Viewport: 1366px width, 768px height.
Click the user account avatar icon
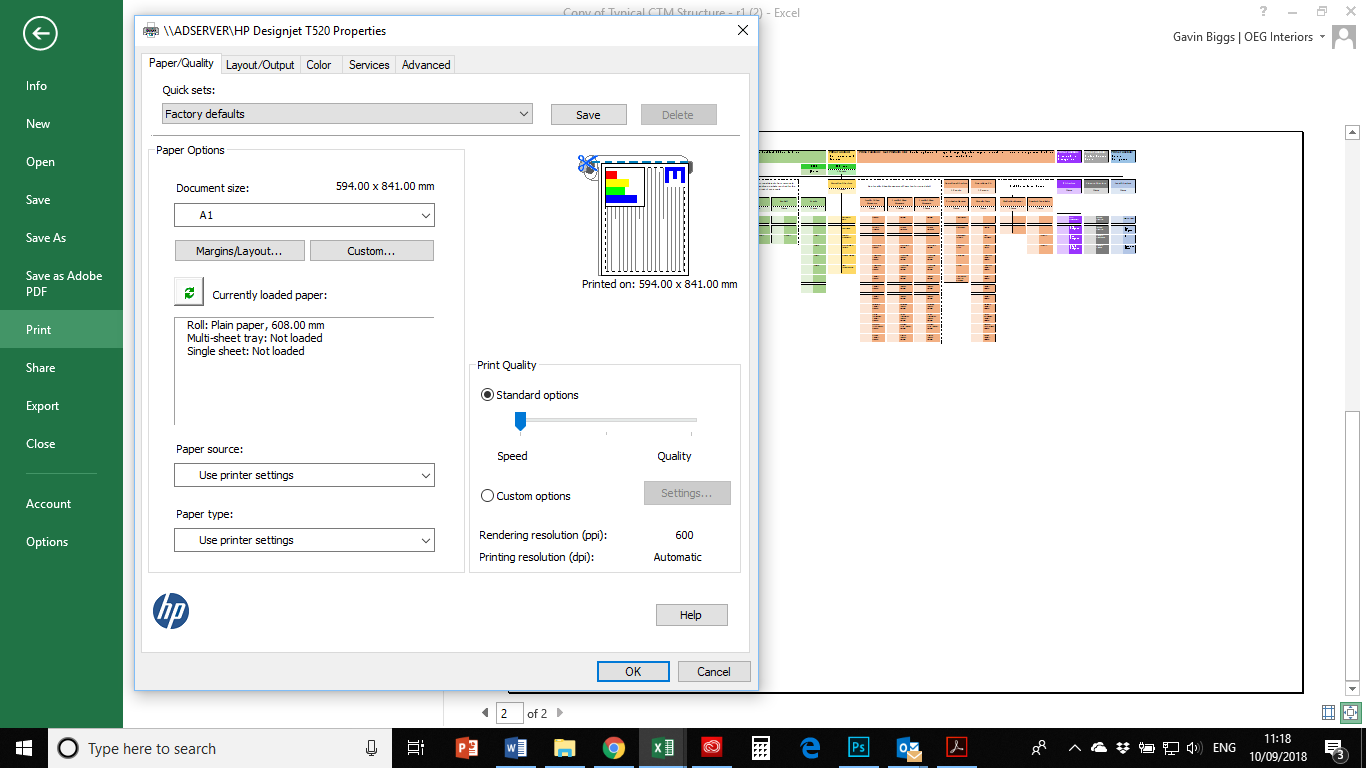tap(1343, 37)
